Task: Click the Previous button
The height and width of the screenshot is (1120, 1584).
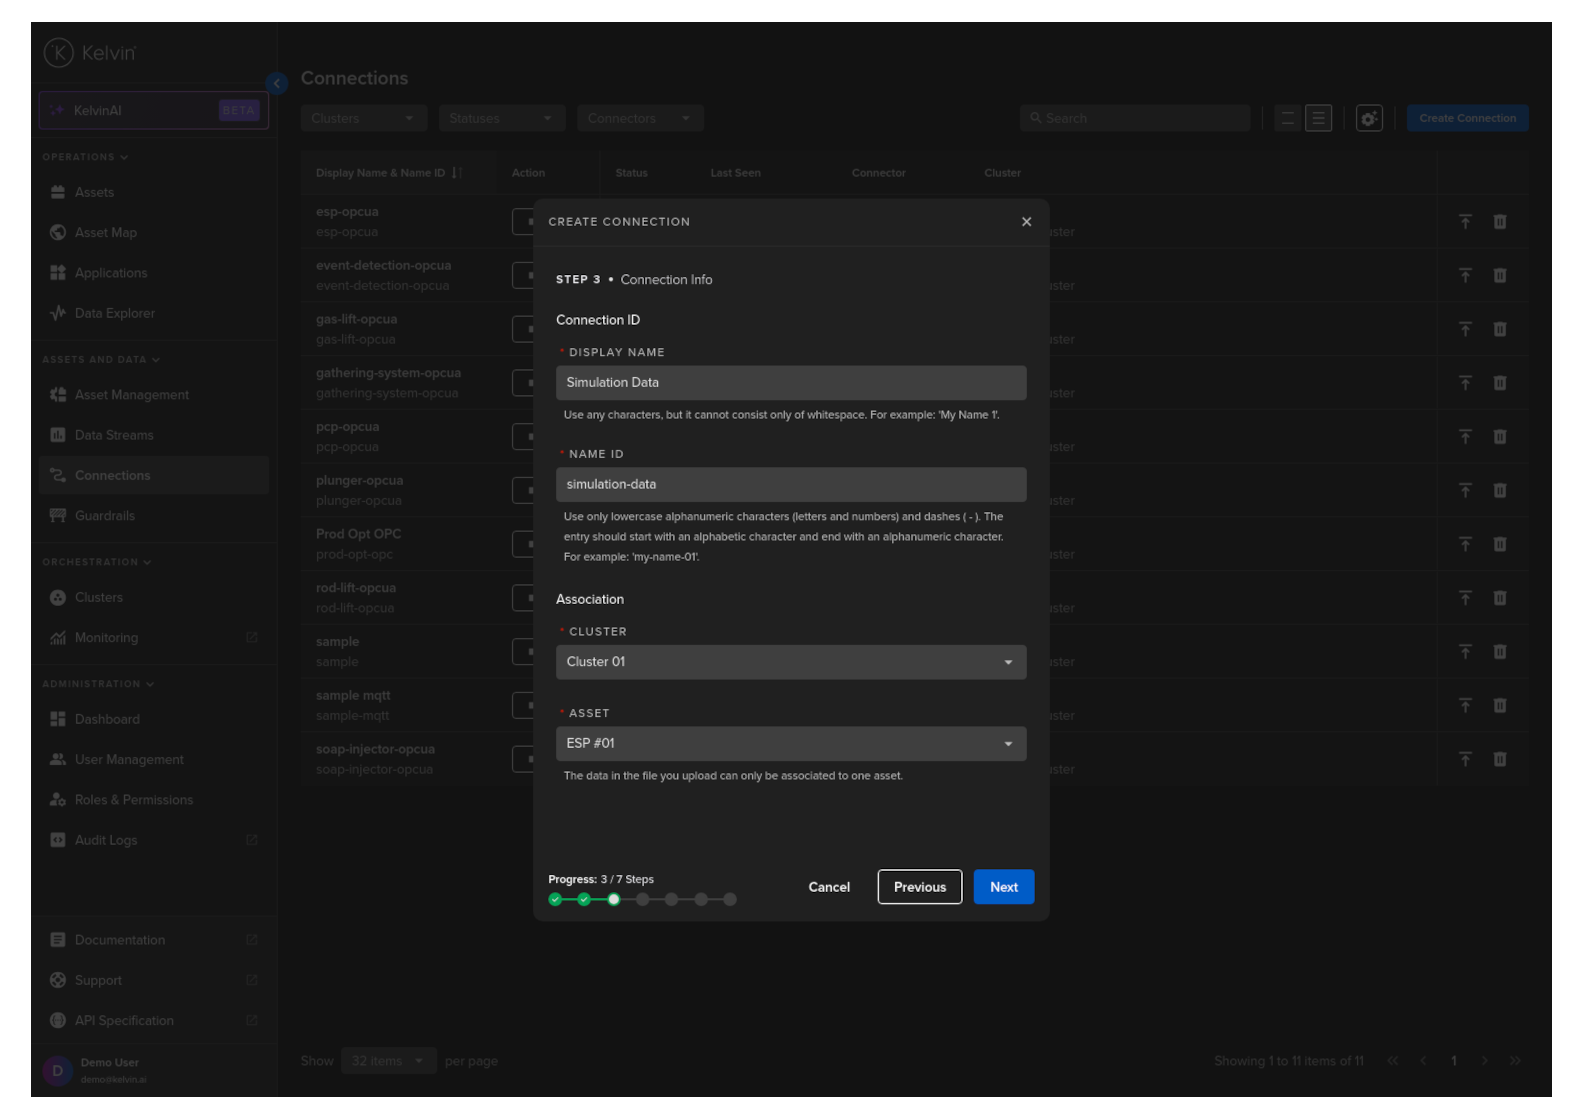Action: click(919, 887)
